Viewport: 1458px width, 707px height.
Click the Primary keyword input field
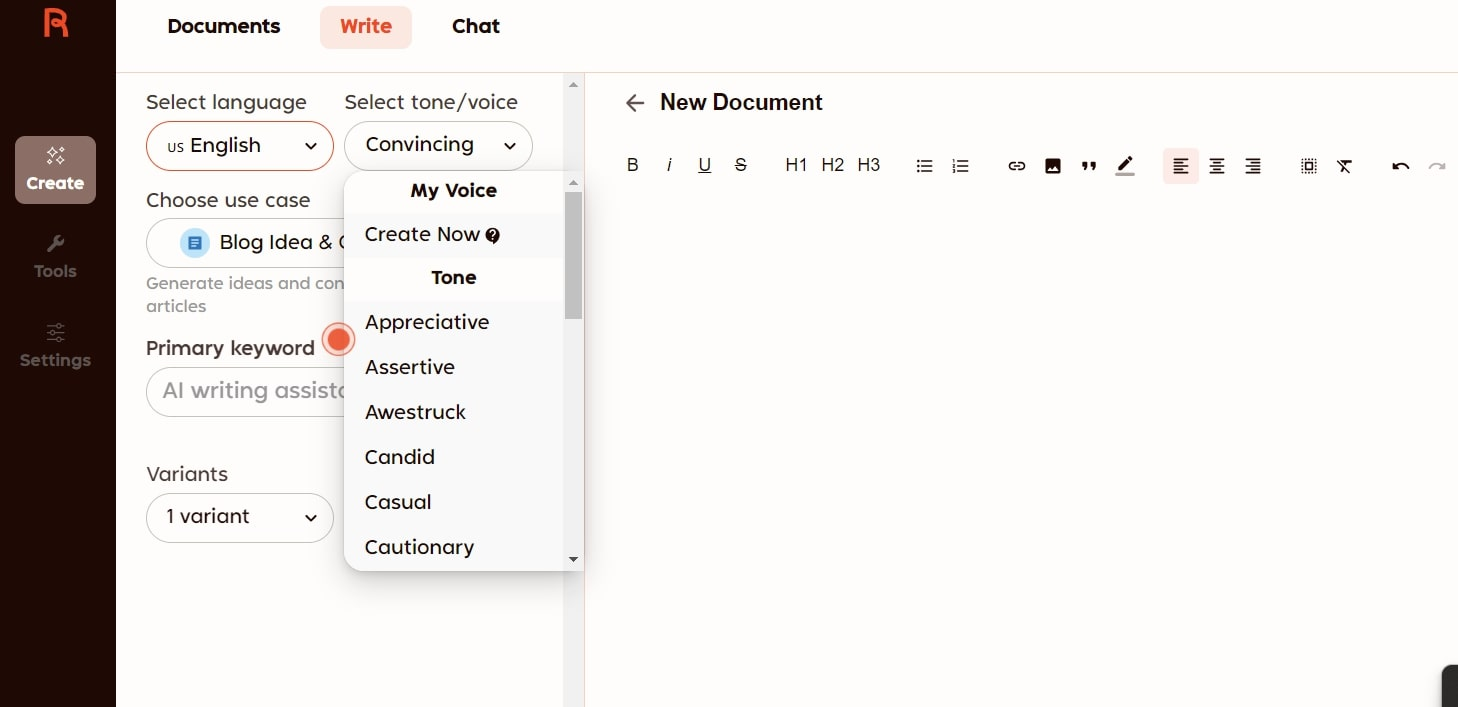(x=246, y=391)
